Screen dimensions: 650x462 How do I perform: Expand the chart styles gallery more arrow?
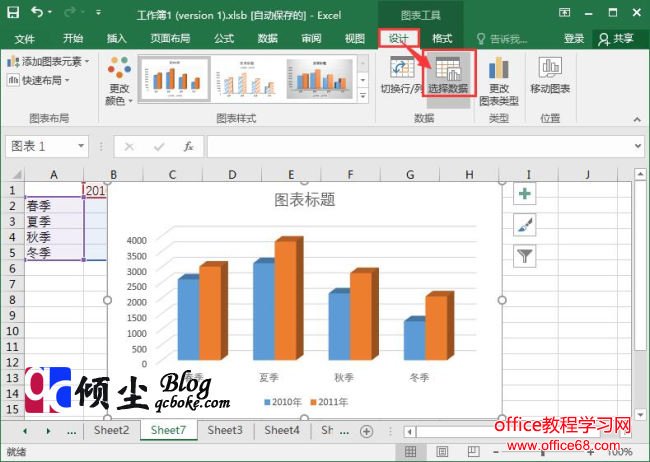coord(363,96)
